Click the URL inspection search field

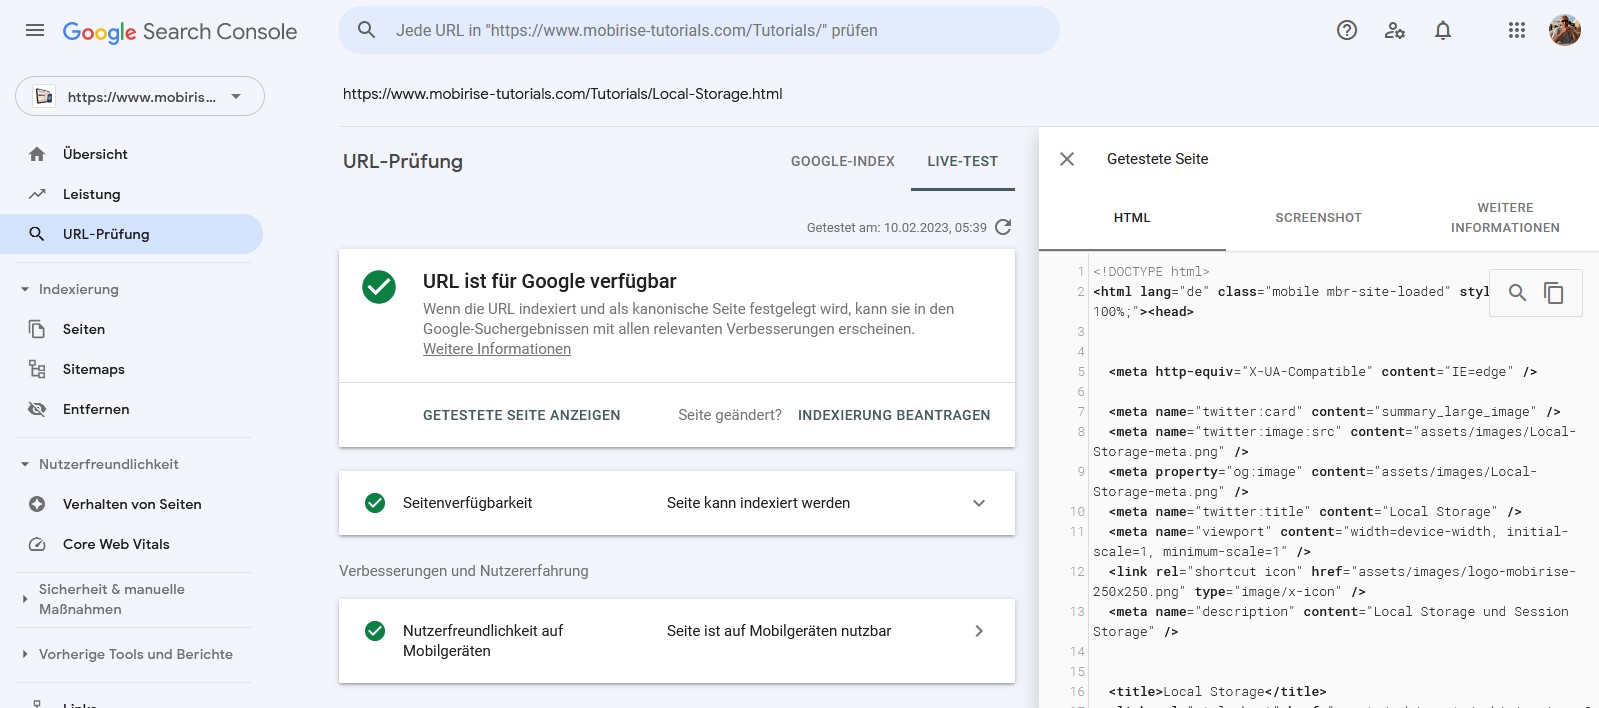[700, 31]
